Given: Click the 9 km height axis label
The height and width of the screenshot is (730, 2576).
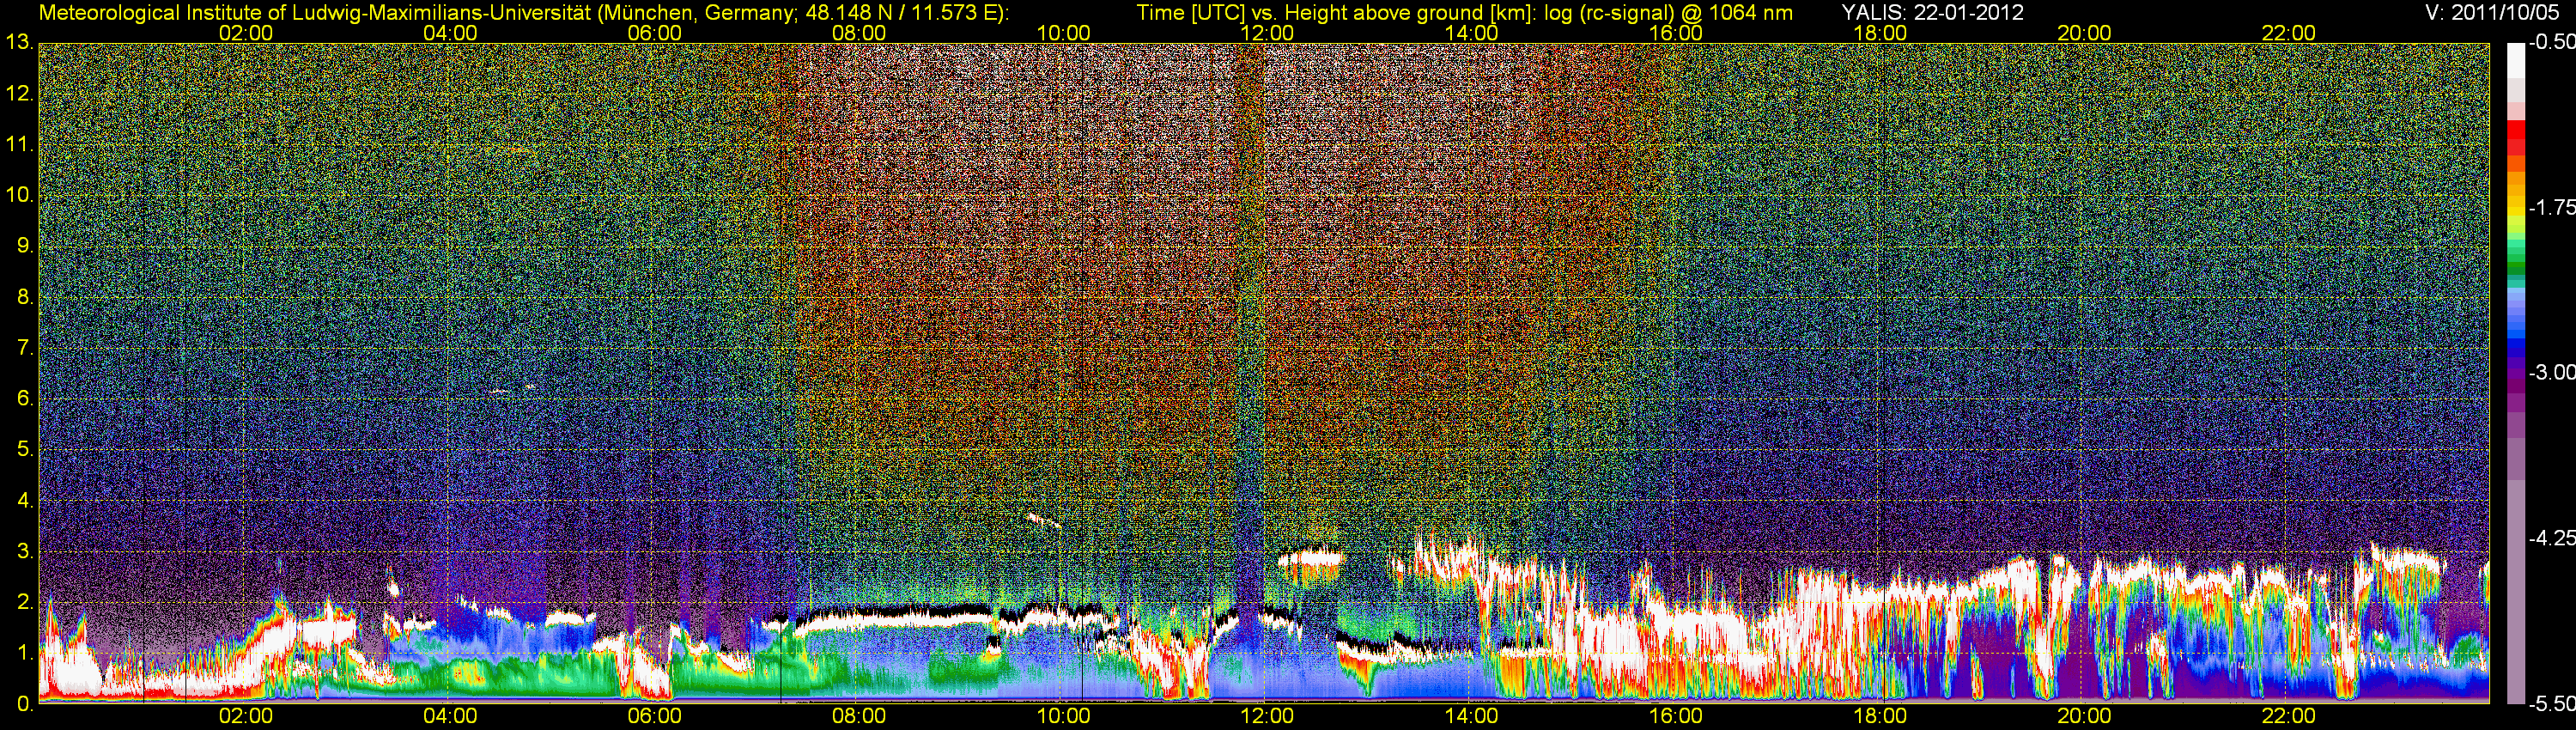Looking at the screenshot, I should coord(25,246).
